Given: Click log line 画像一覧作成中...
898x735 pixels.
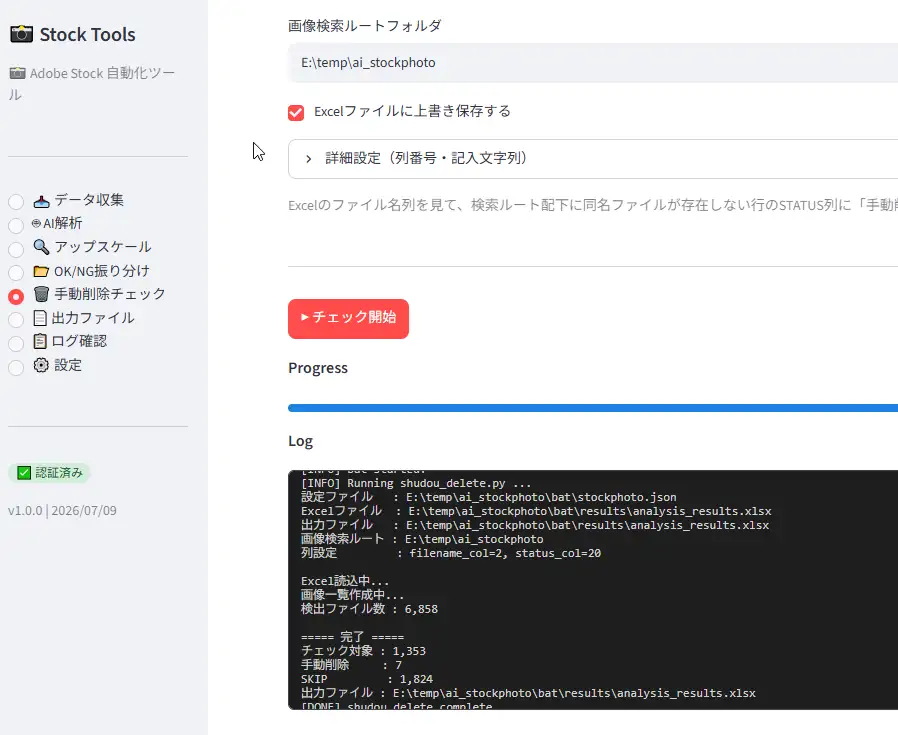Looking at the screenshot, I should [353, 595].
